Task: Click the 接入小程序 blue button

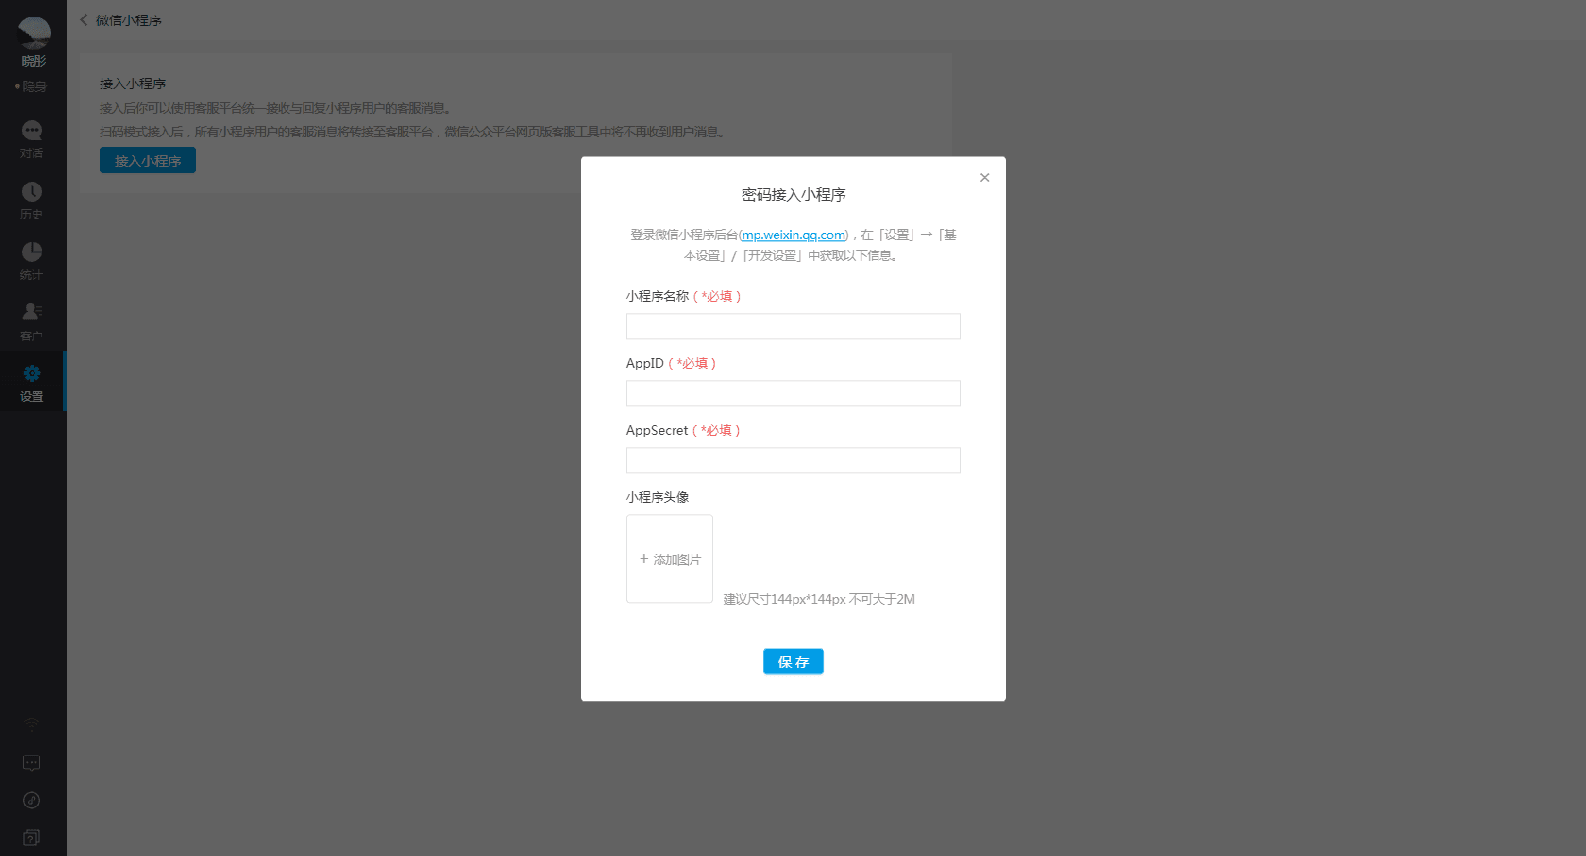Action: point(148,160)
